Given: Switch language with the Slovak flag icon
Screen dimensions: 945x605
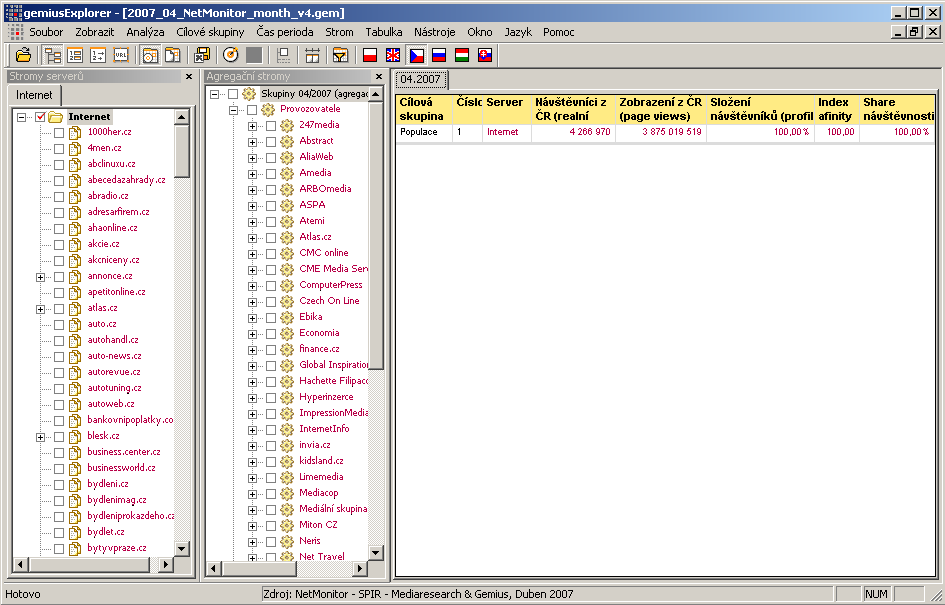Looking at the screenshot, I should 485,55.
